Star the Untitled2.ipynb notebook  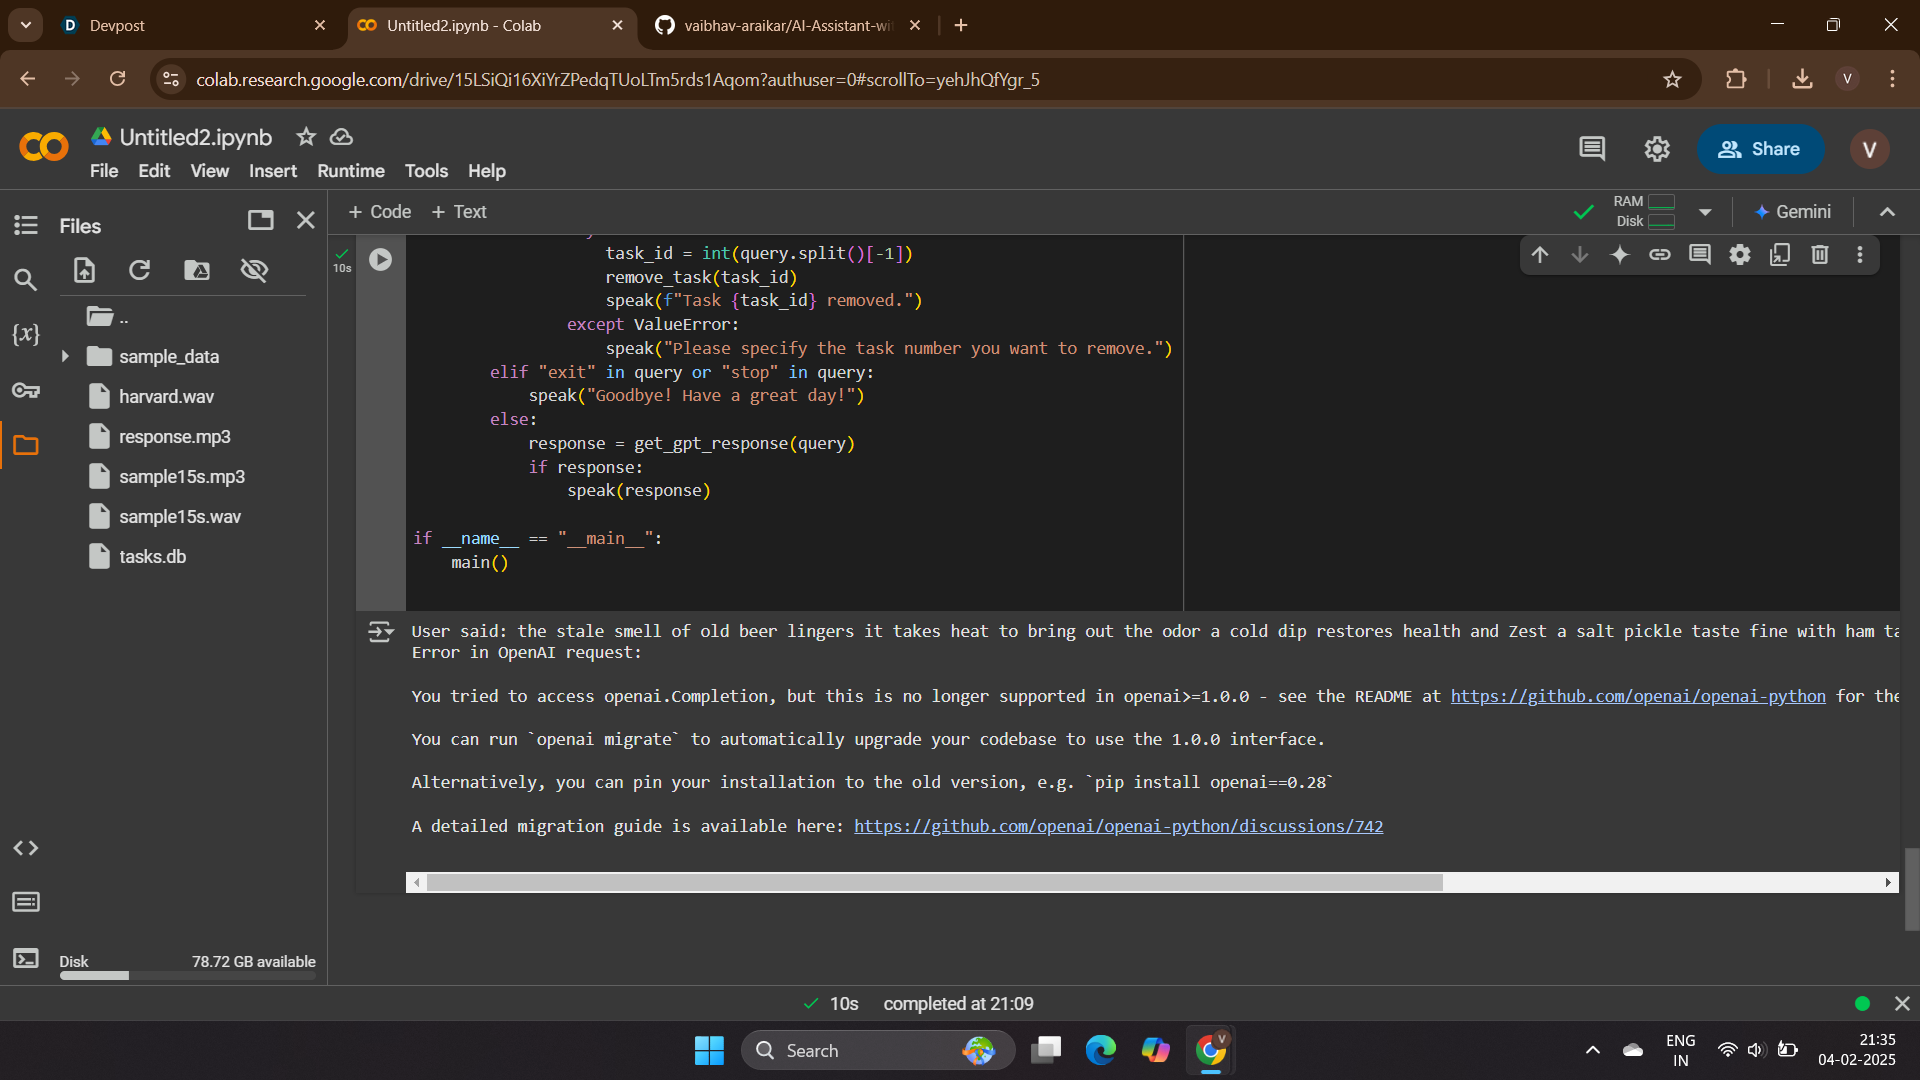306,137
